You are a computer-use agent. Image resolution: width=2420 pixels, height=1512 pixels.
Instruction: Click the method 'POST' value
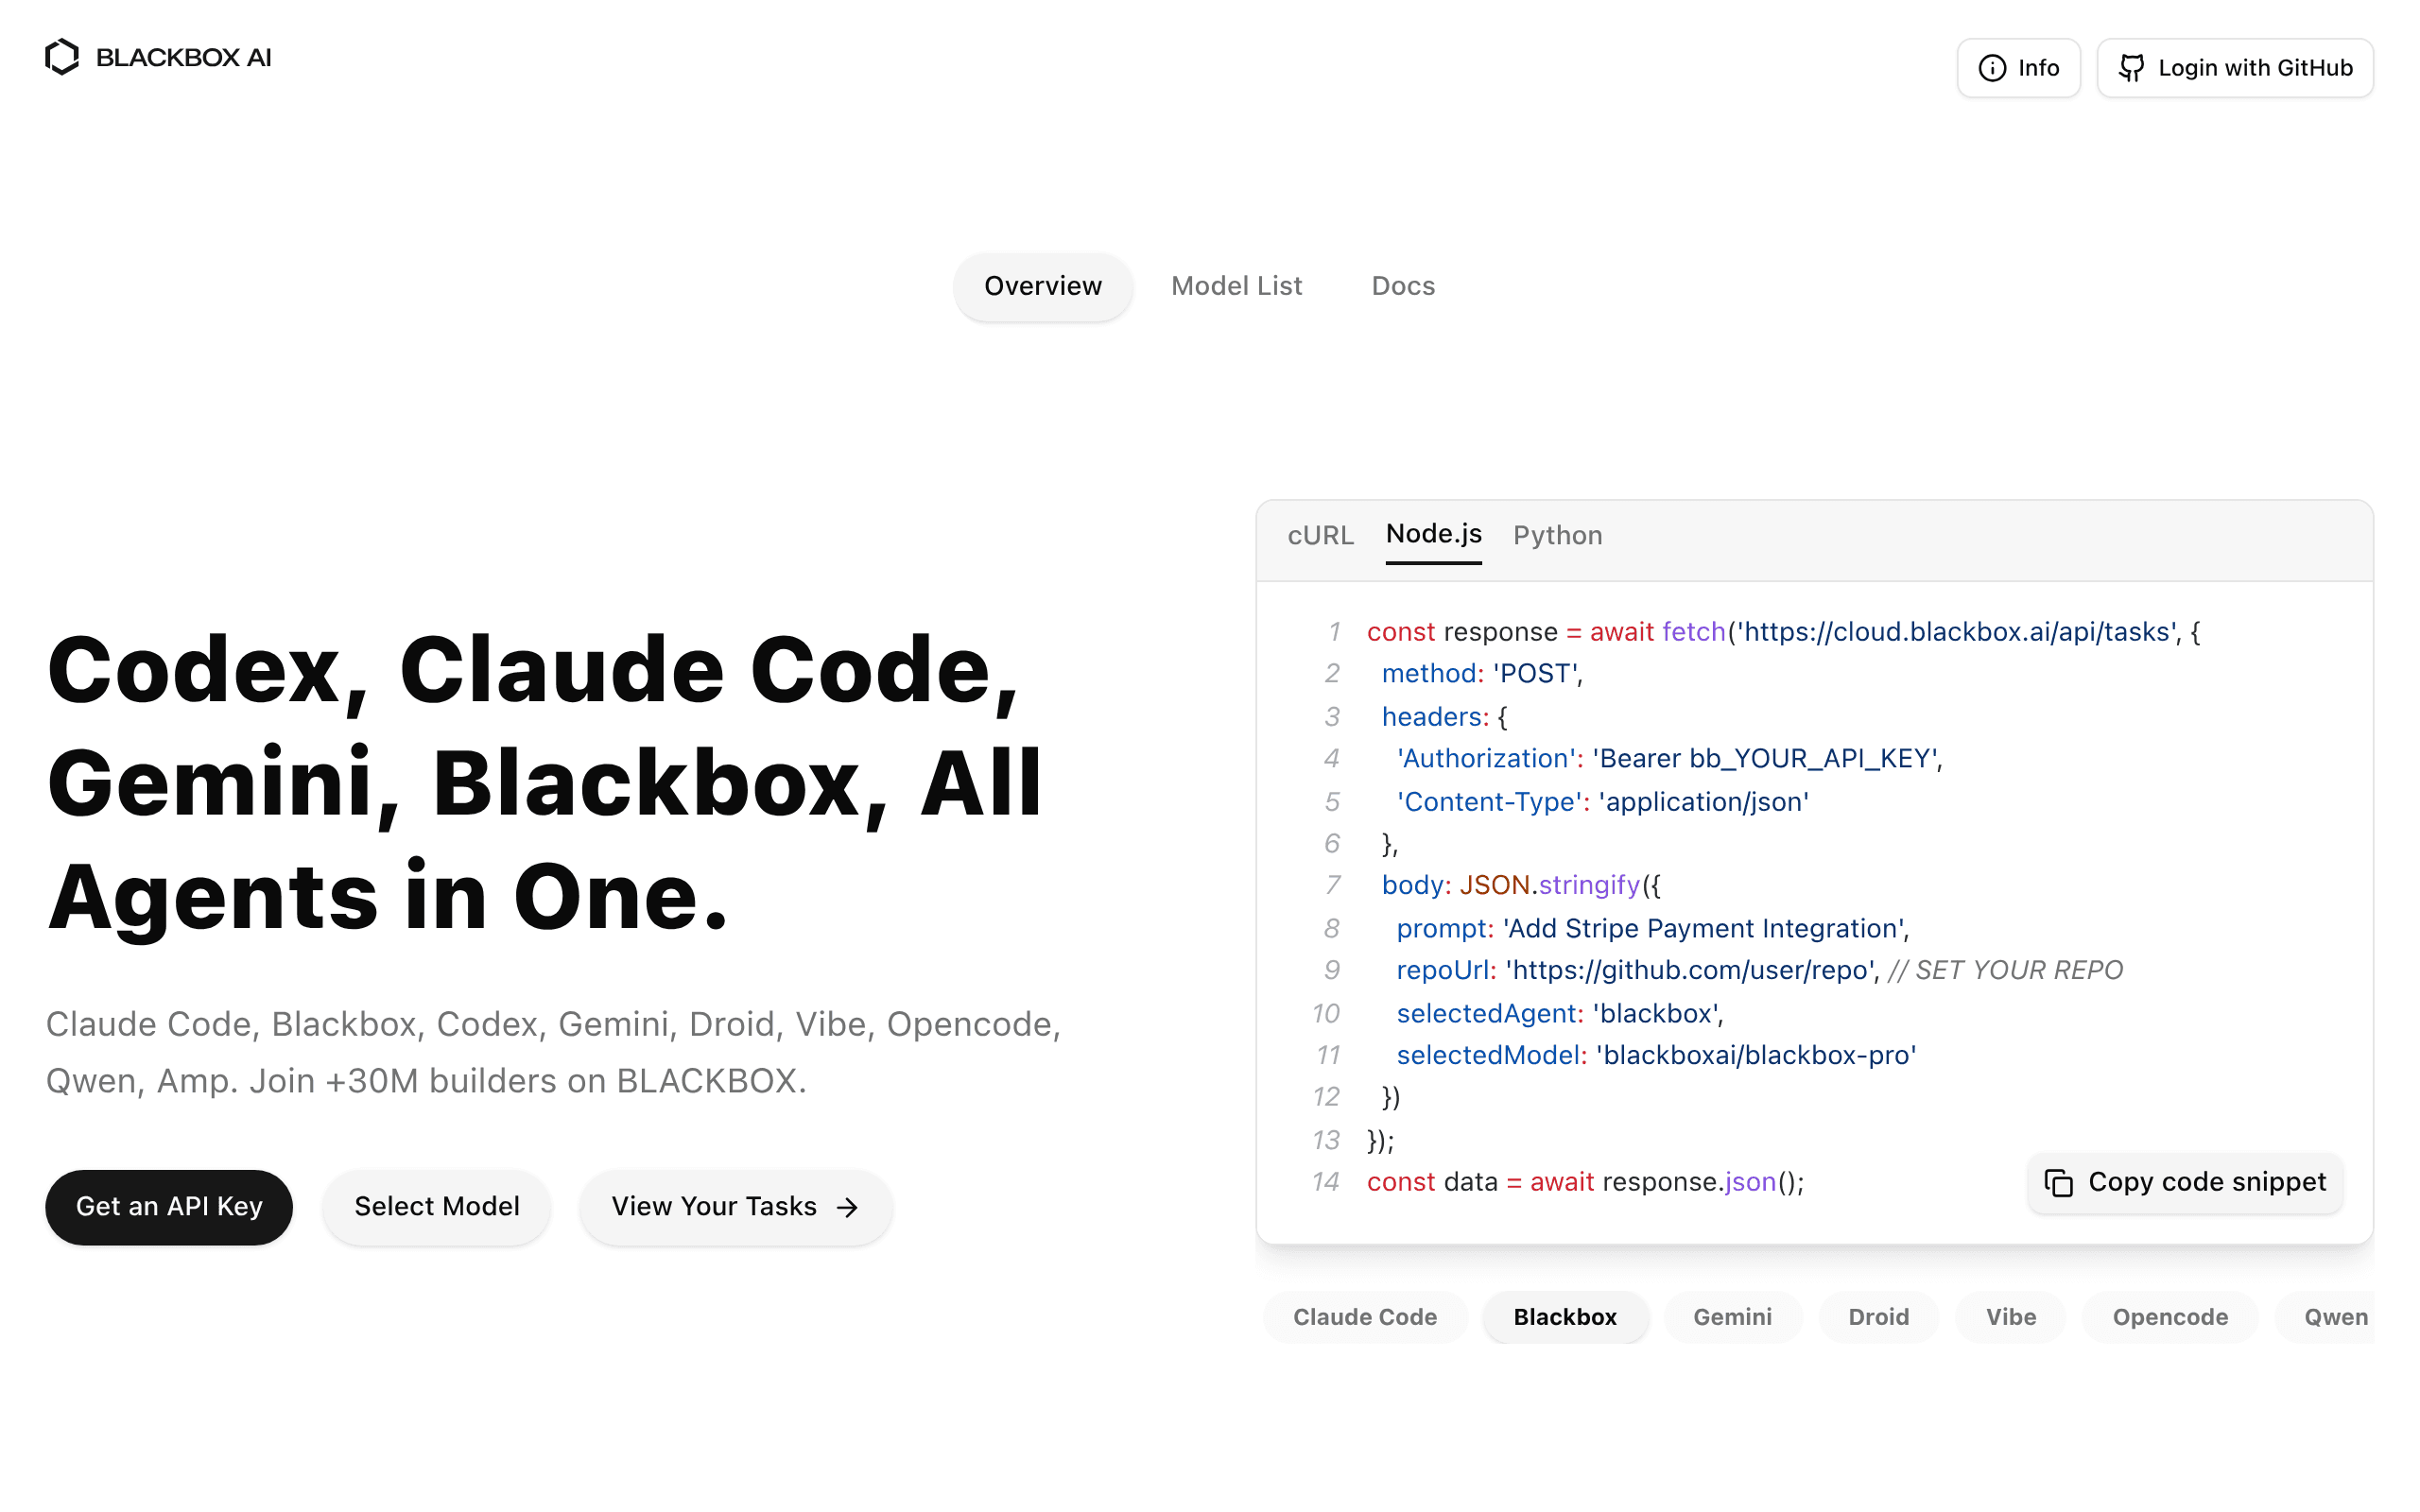pos(1534,674)
